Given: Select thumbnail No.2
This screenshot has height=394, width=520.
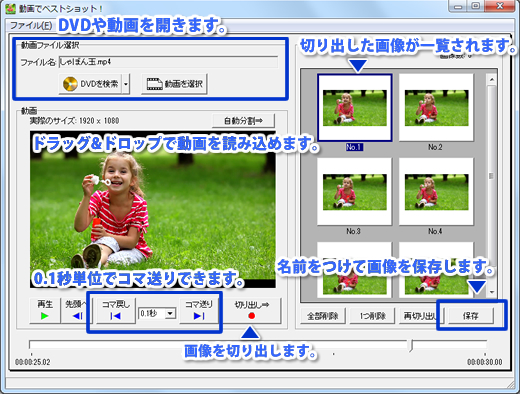Looking at the screenshot, I should coord(436,108).
